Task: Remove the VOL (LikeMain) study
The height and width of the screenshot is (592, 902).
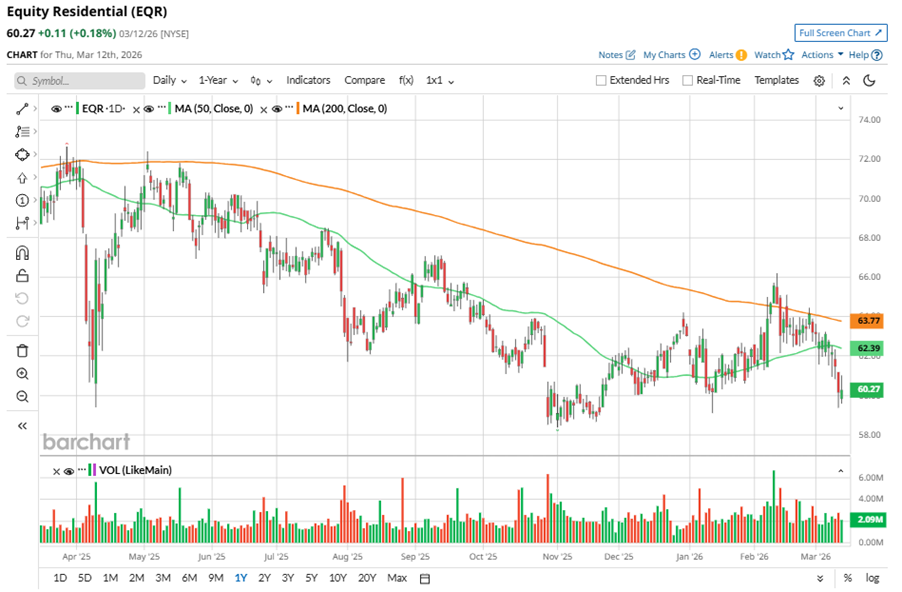Action: point(56,472)
